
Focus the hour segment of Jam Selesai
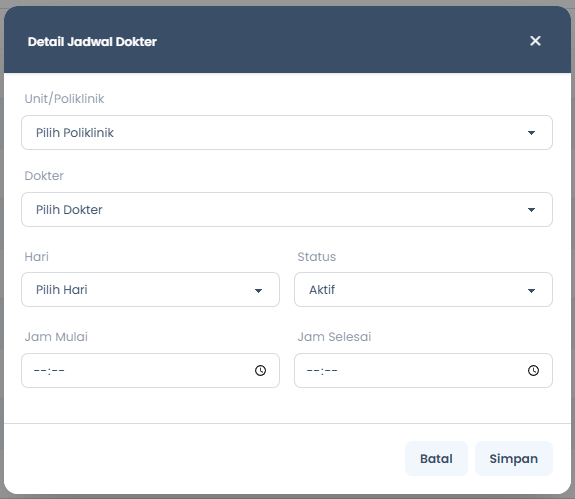point(313,371)
